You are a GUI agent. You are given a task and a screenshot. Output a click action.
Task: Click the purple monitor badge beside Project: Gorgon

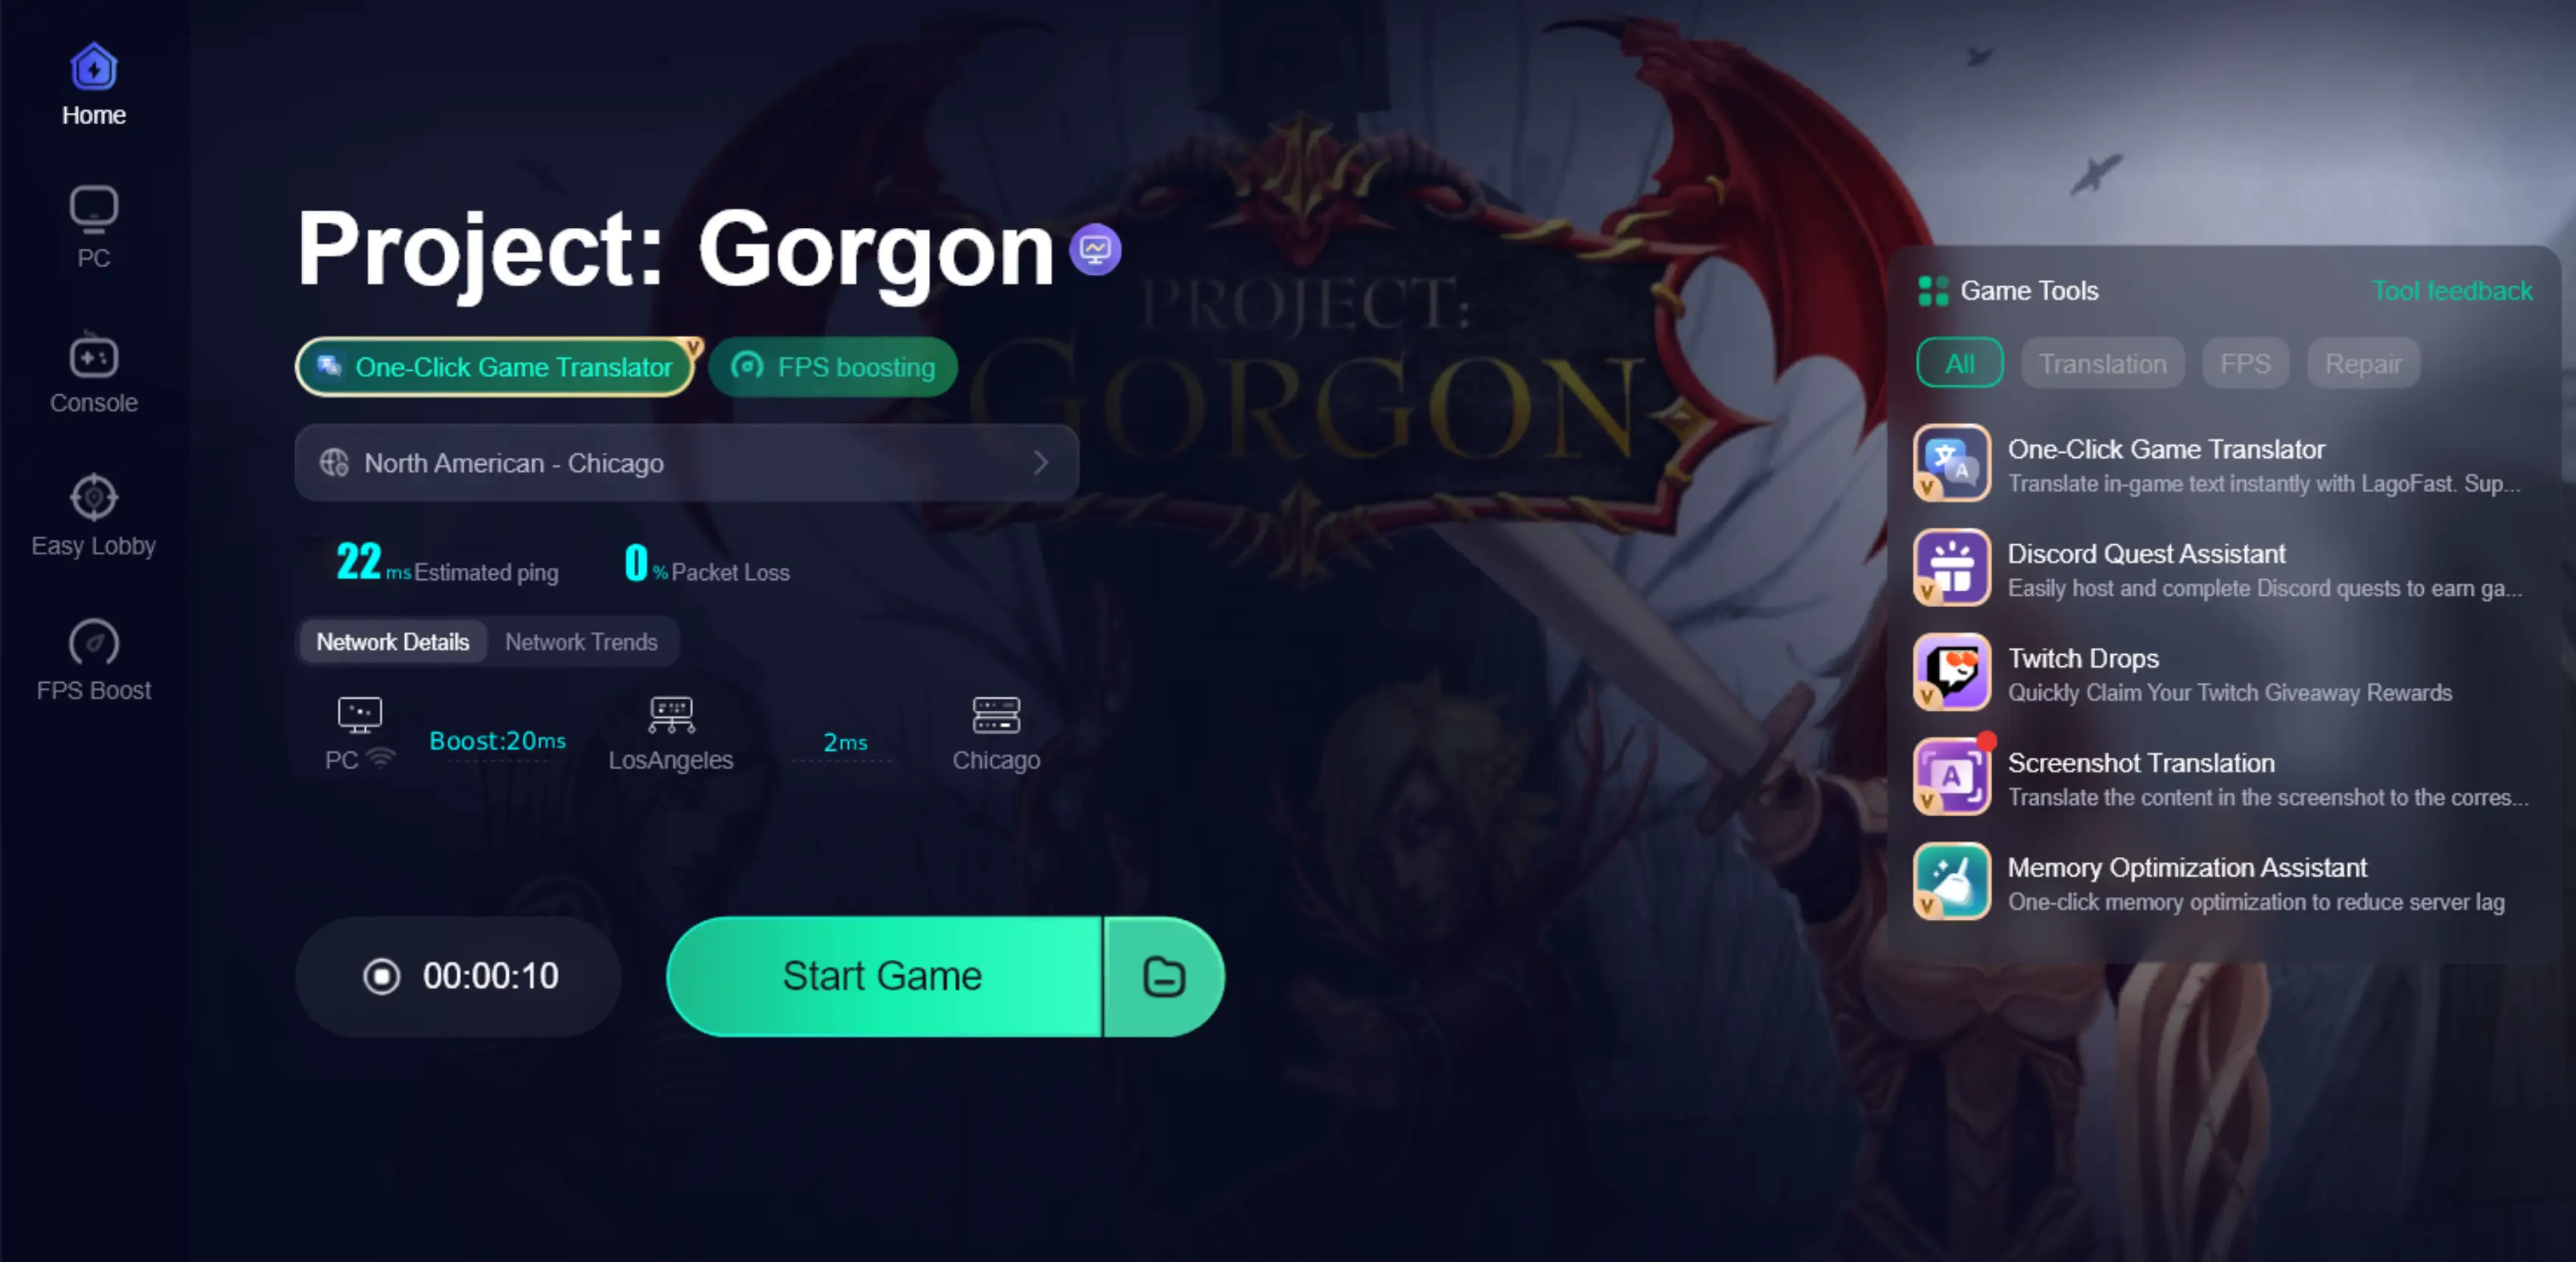tap(1095, 249)
